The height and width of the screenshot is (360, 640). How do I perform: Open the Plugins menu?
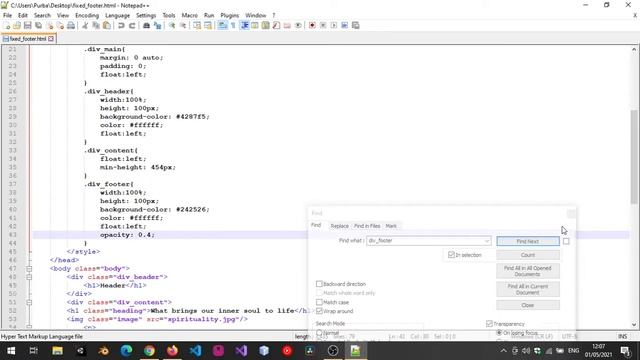click(229, 15)
